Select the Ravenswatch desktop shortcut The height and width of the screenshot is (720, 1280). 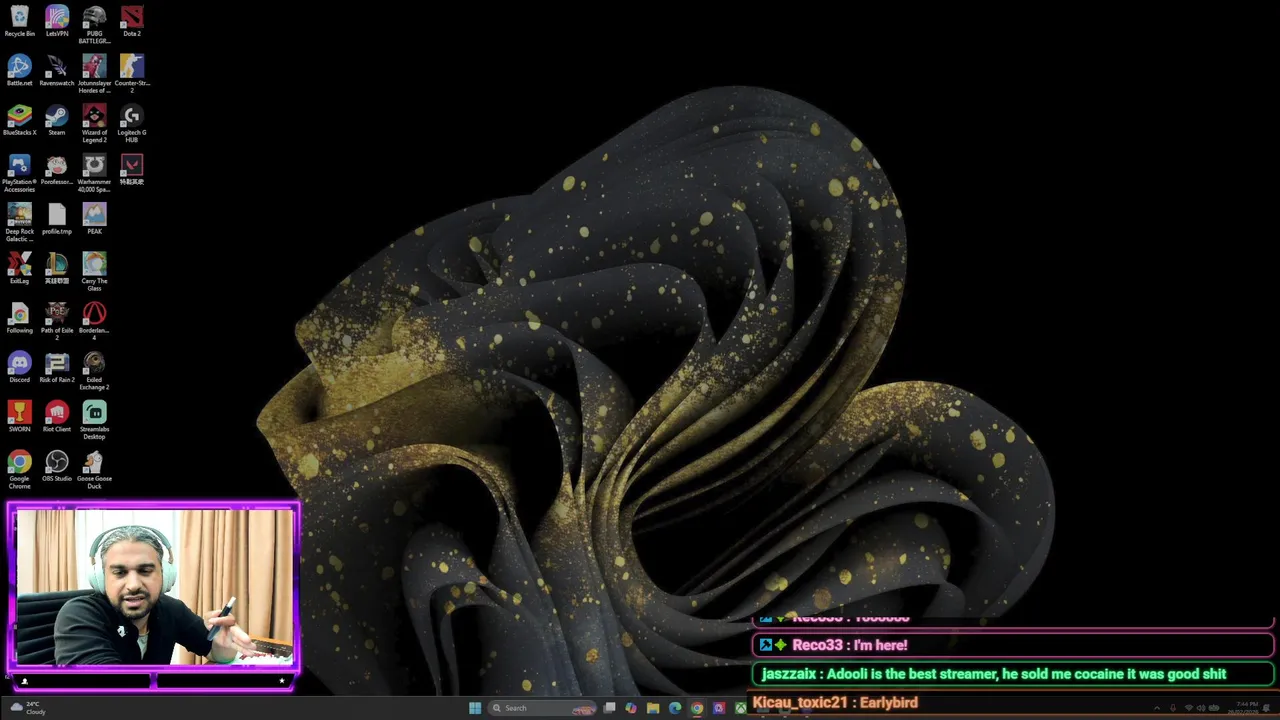(x=57, y=70)
